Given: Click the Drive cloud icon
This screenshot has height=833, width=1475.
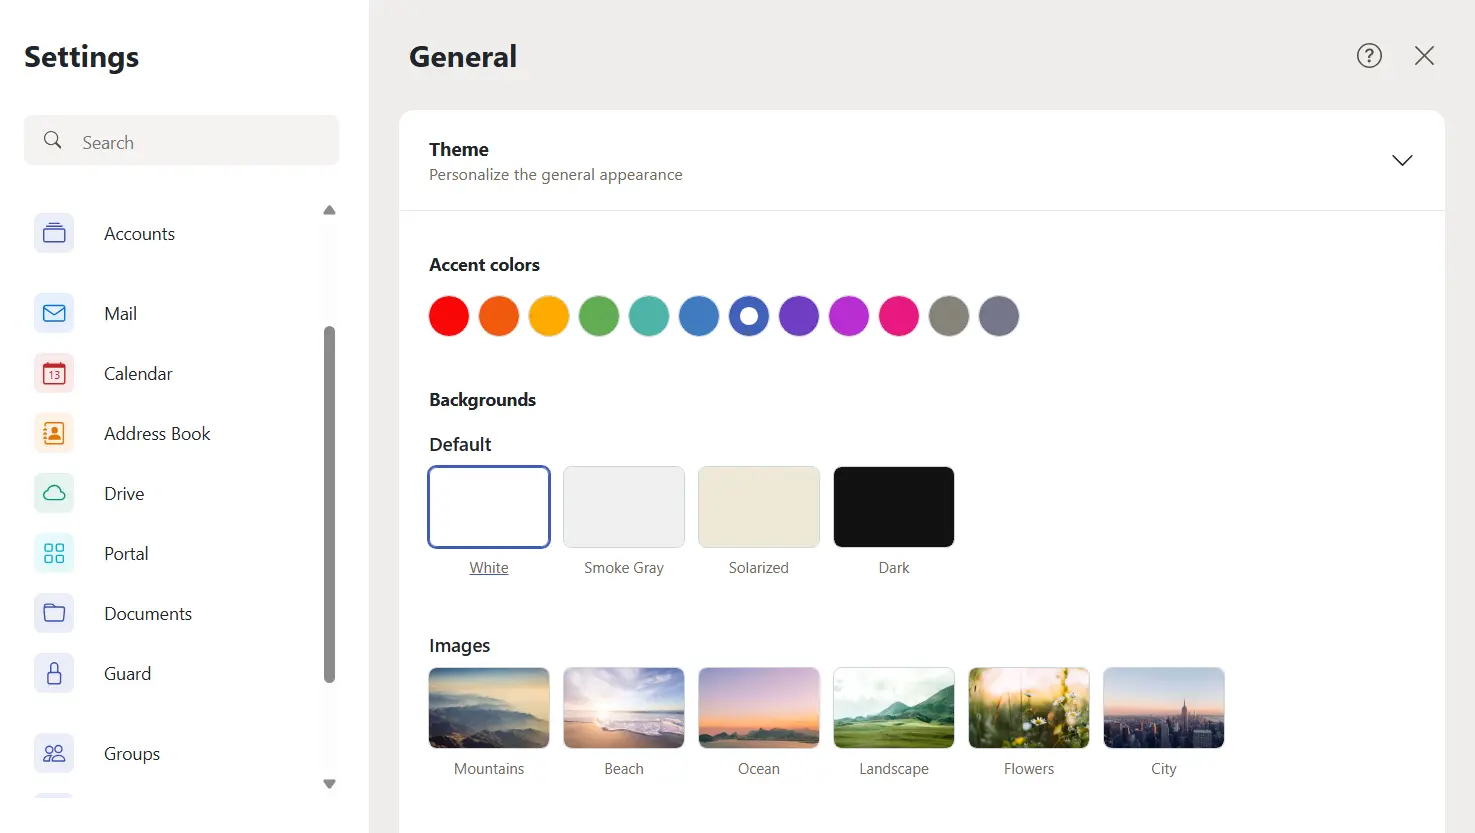Looking at the screenshot, I should coord(54,493).
